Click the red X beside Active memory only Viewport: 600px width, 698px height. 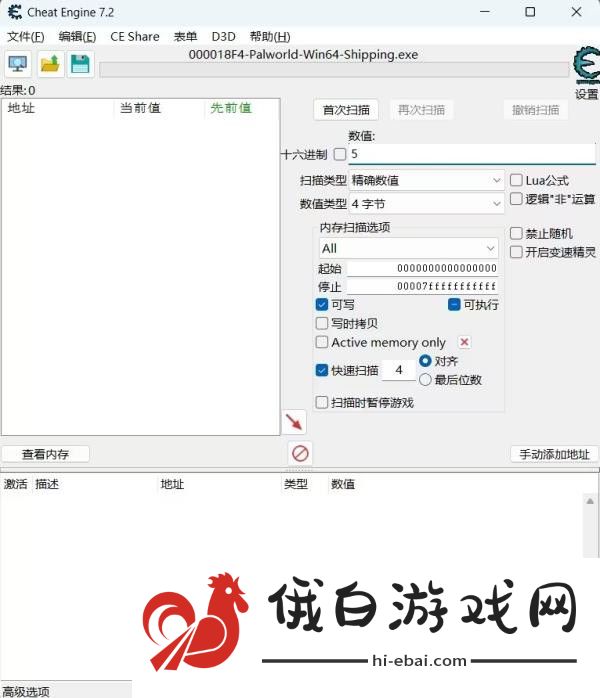tap(464, 342)
